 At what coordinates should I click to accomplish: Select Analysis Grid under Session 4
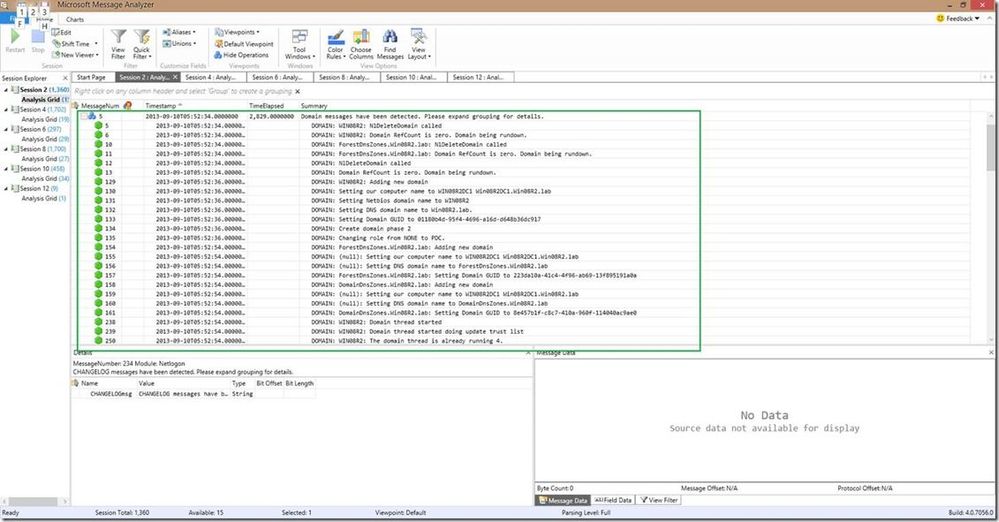[x=45, y=119]
